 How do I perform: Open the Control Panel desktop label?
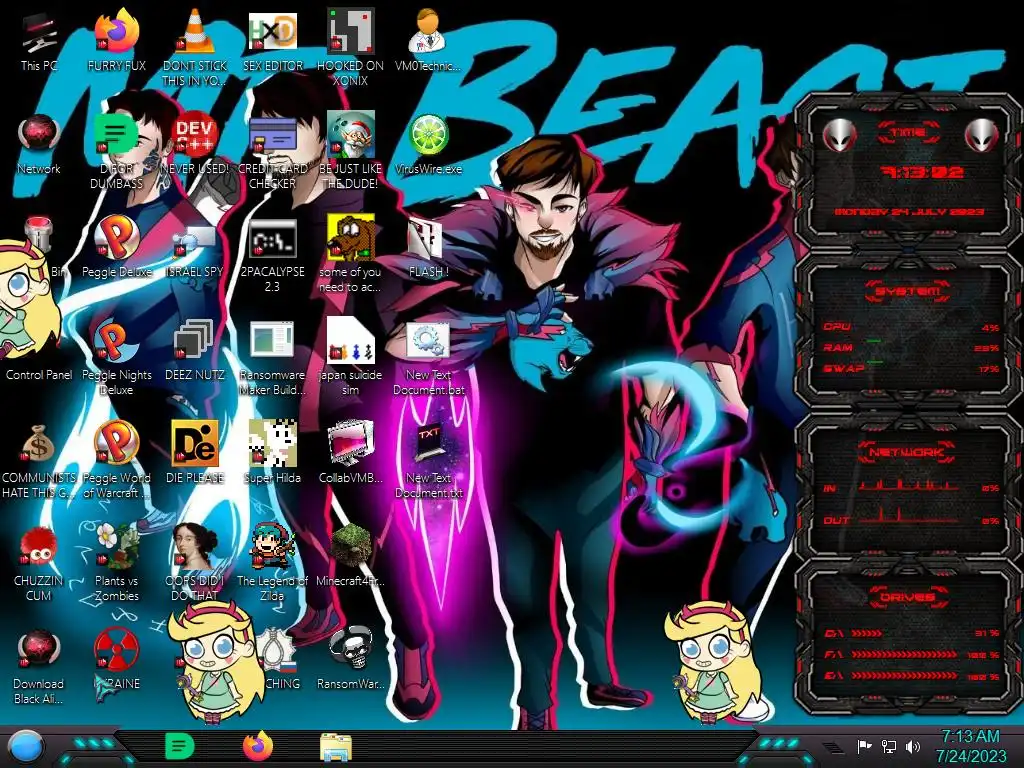coord(39,375)
